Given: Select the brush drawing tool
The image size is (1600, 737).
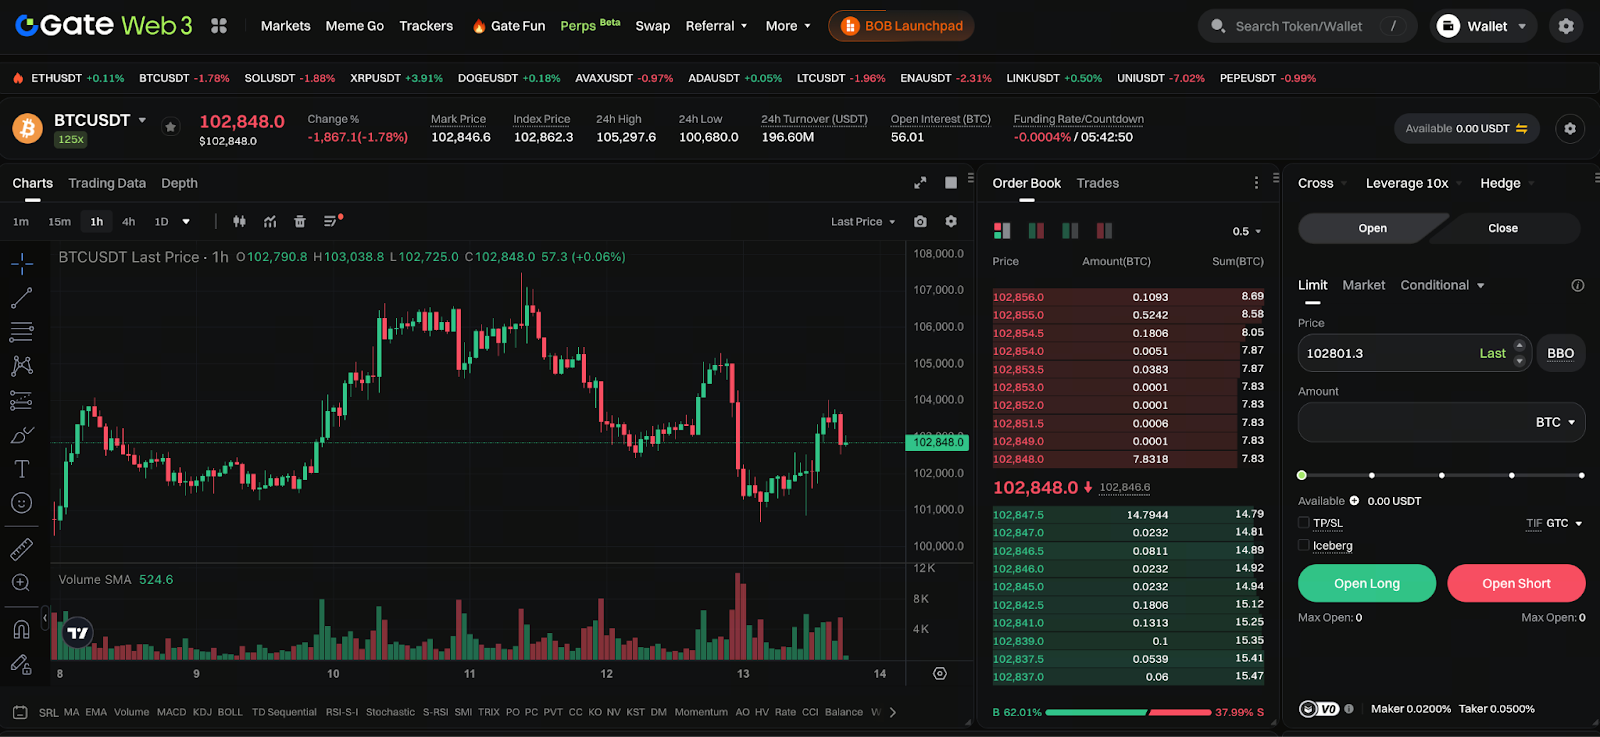Looking at the screenshot, I should [22, 435].
